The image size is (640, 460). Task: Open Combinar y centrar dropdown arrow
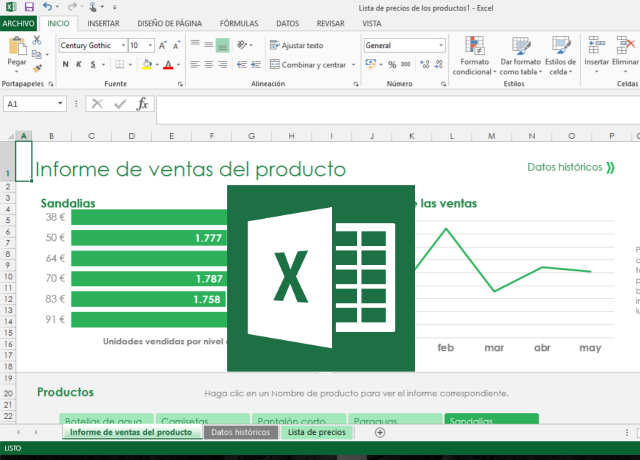[x=353, y=64]
